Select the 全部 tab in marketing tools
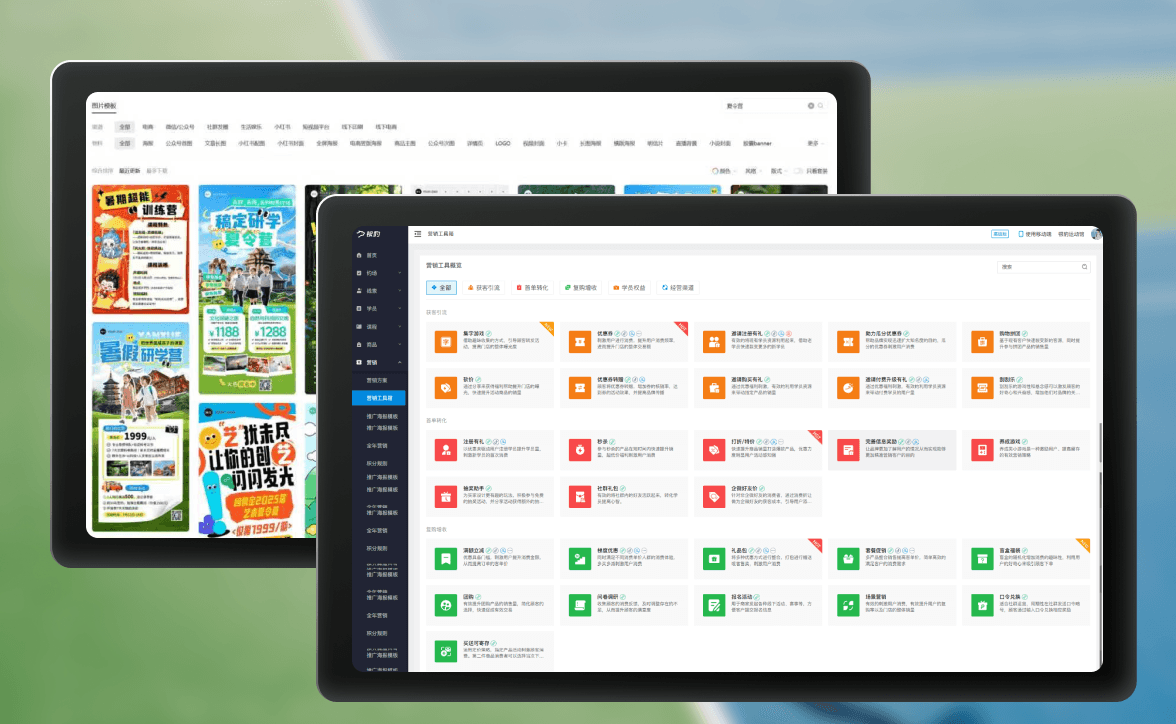 click(x=442, y=287)
